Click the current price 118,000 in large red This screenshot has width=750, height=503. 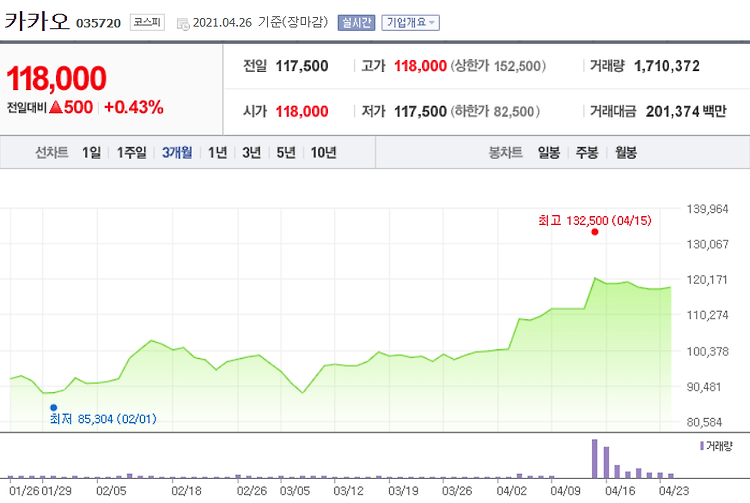[x=56, y=78]
